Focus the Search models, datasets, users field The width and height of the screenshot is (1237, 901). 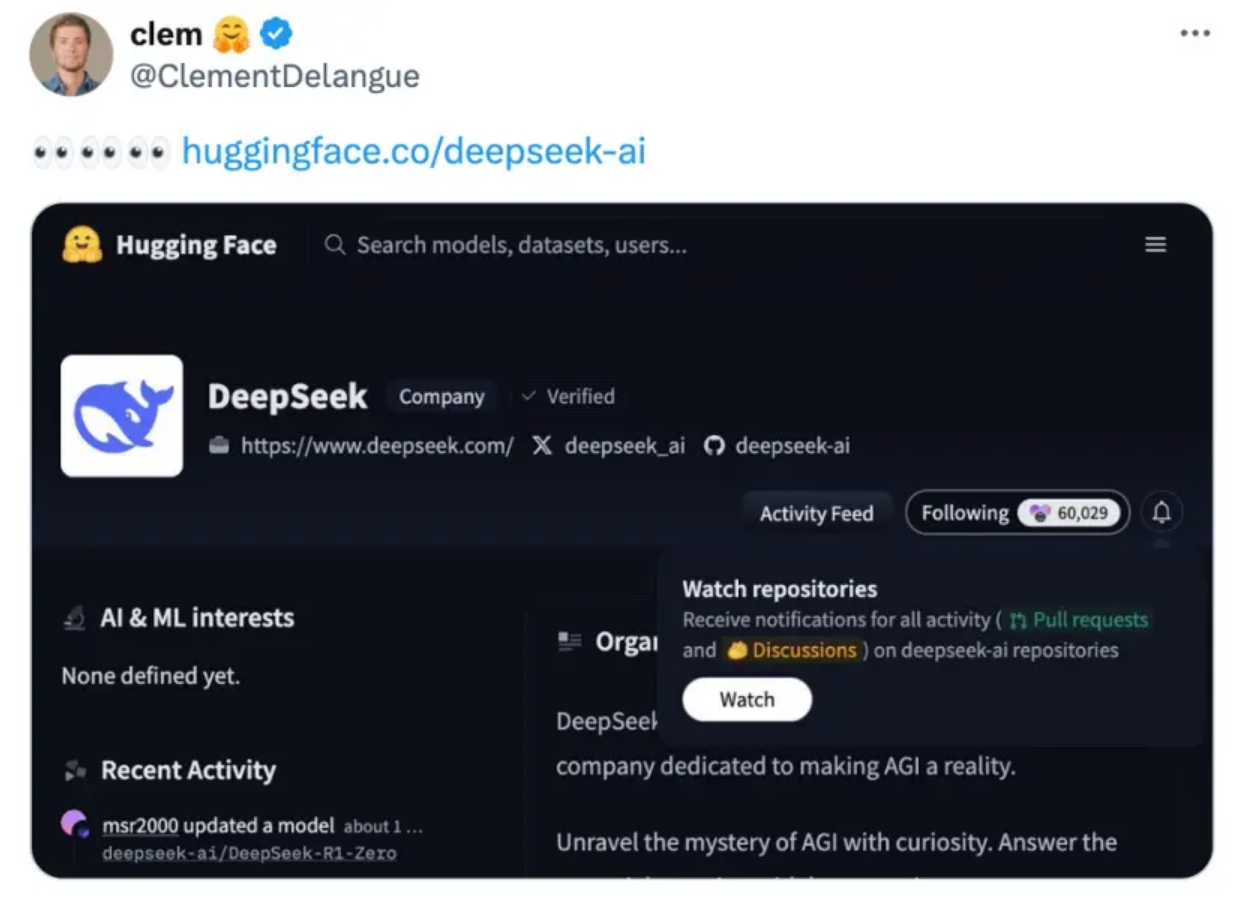pos(520,245)
